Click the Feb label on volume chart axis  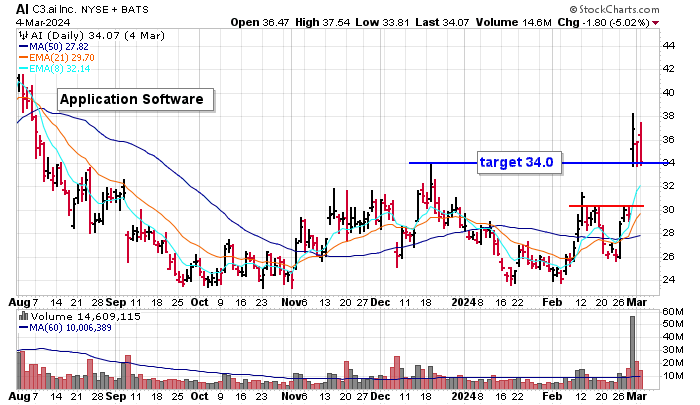552,396
